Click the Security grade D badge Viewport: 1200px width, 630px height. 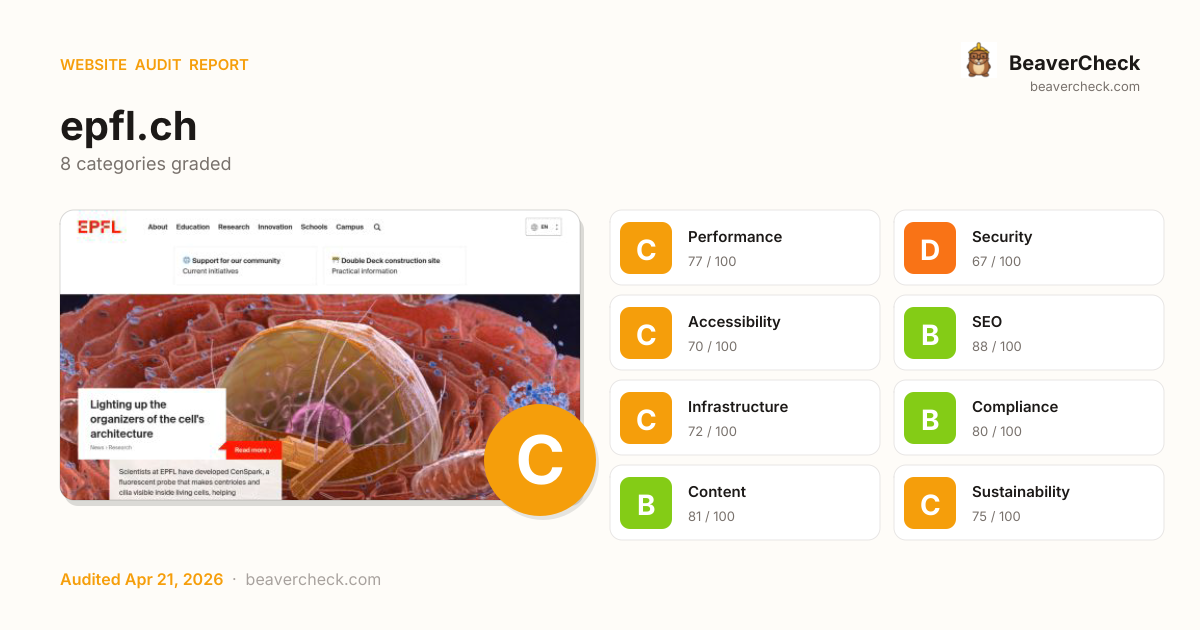(x=930, y=248)
